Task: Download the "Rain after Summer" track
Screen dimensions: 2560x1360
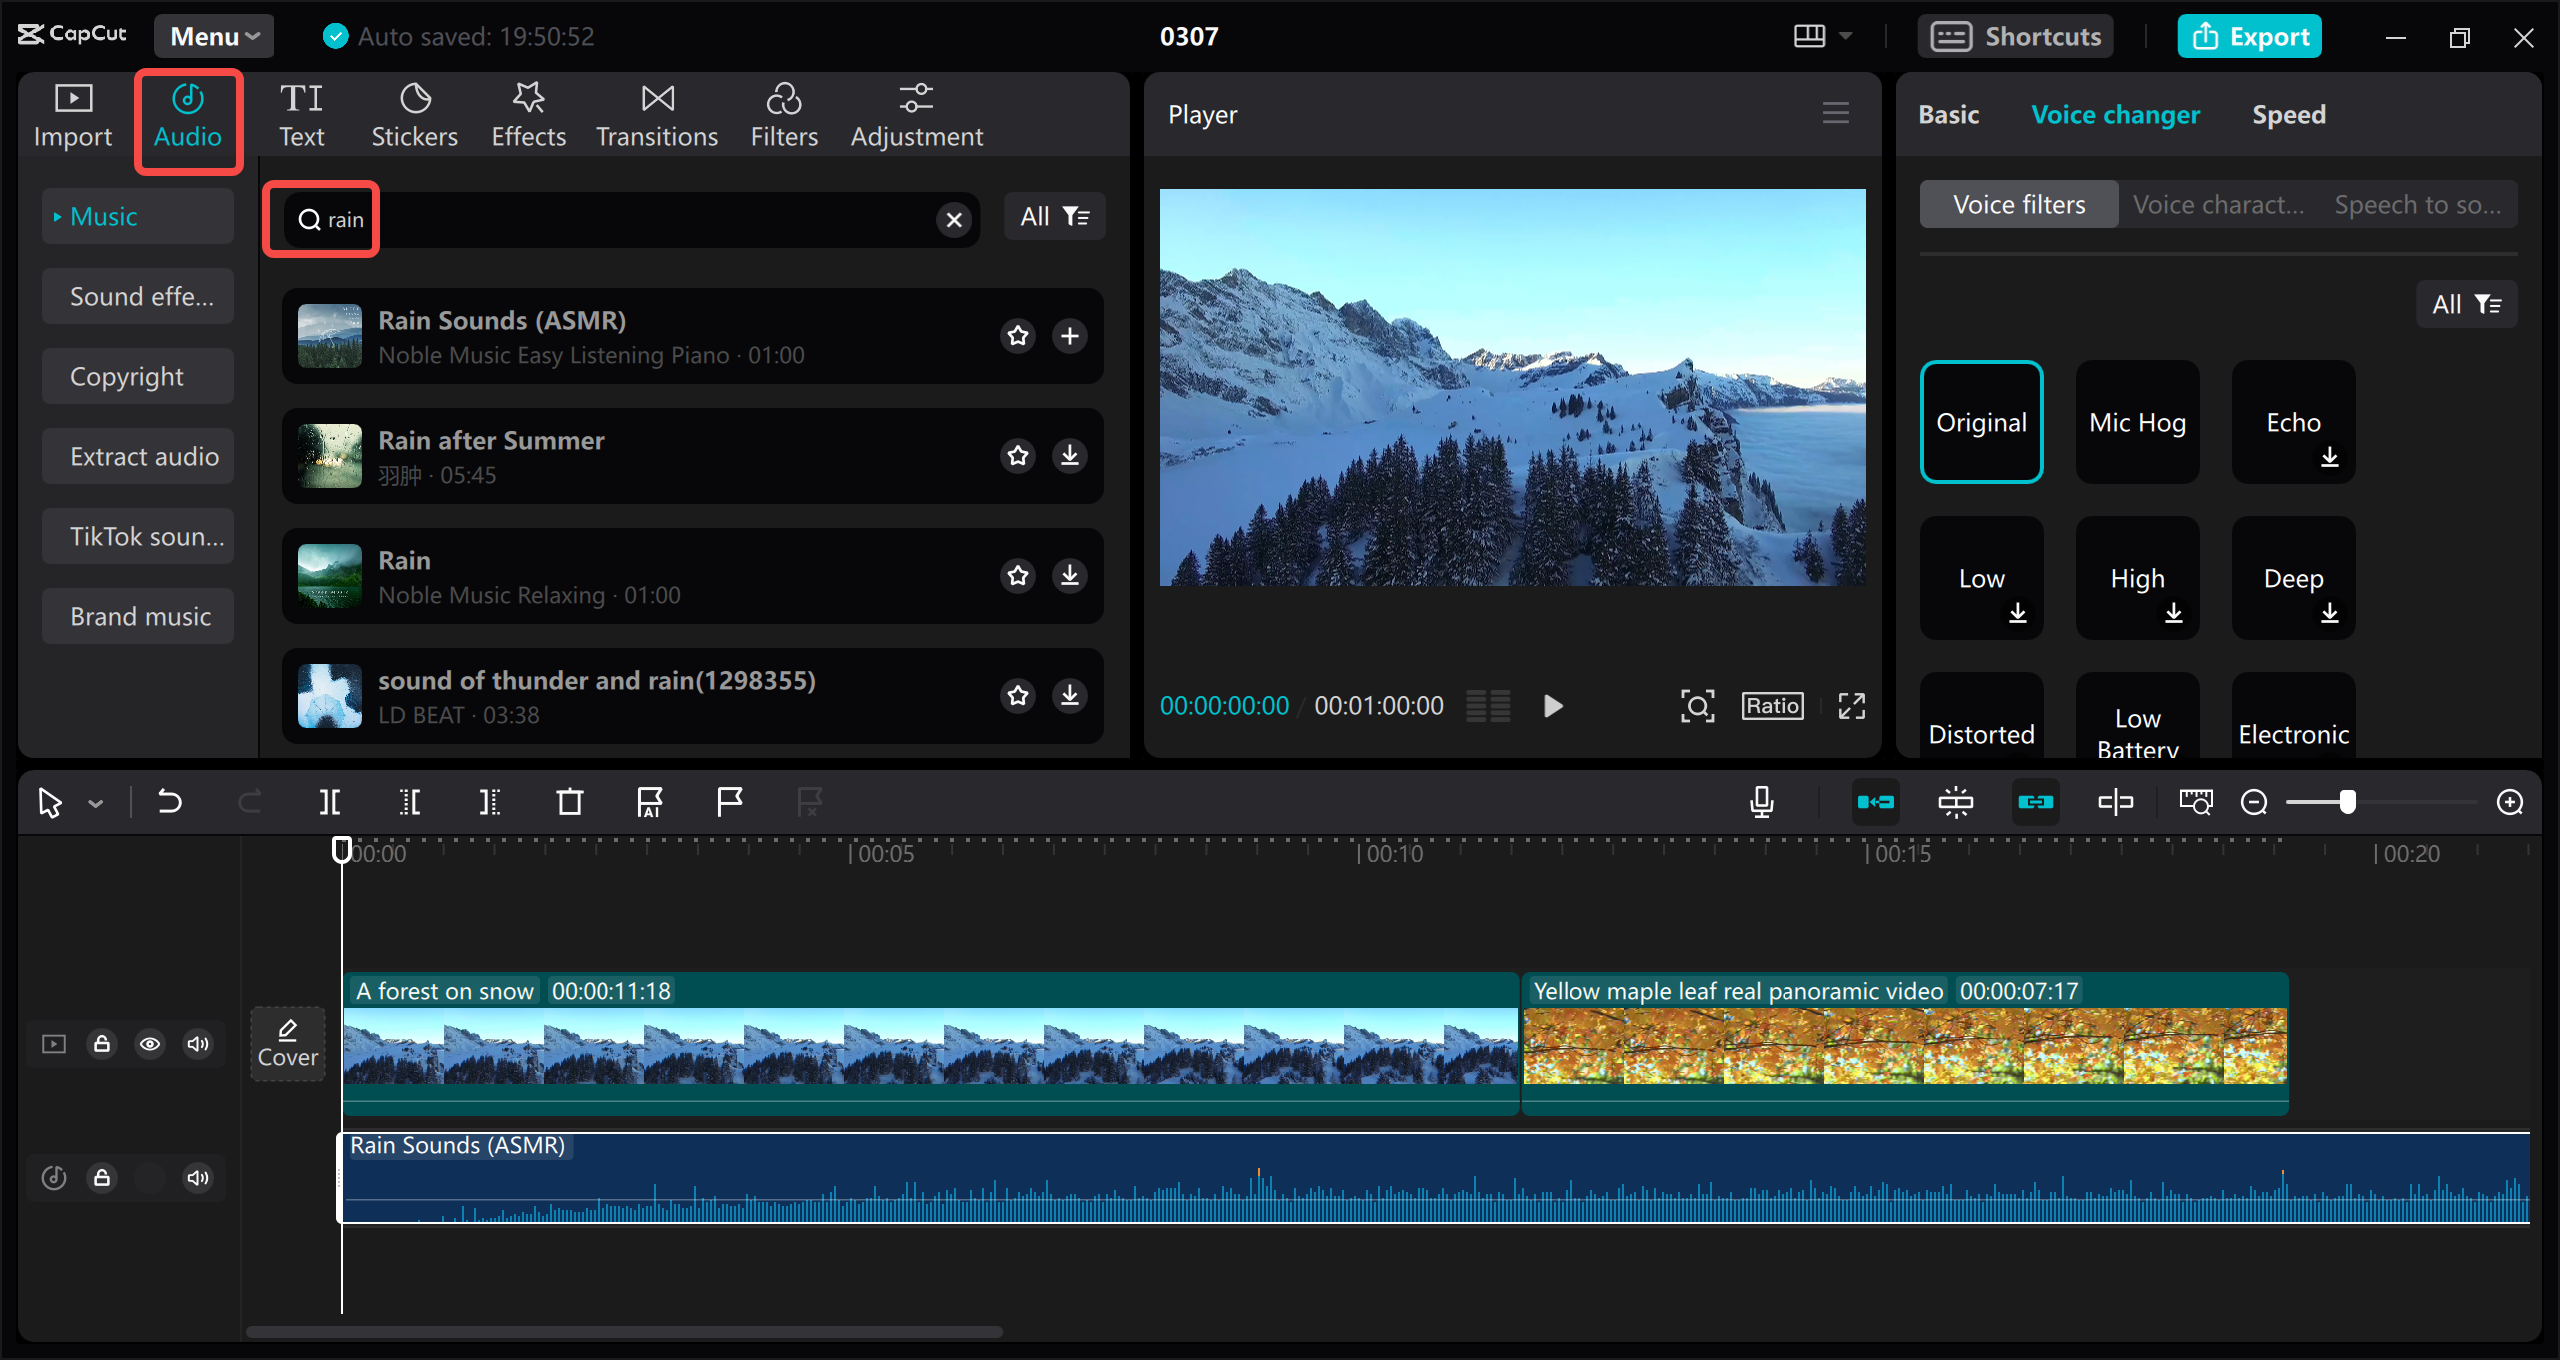Action: [x=1070, y=456]
